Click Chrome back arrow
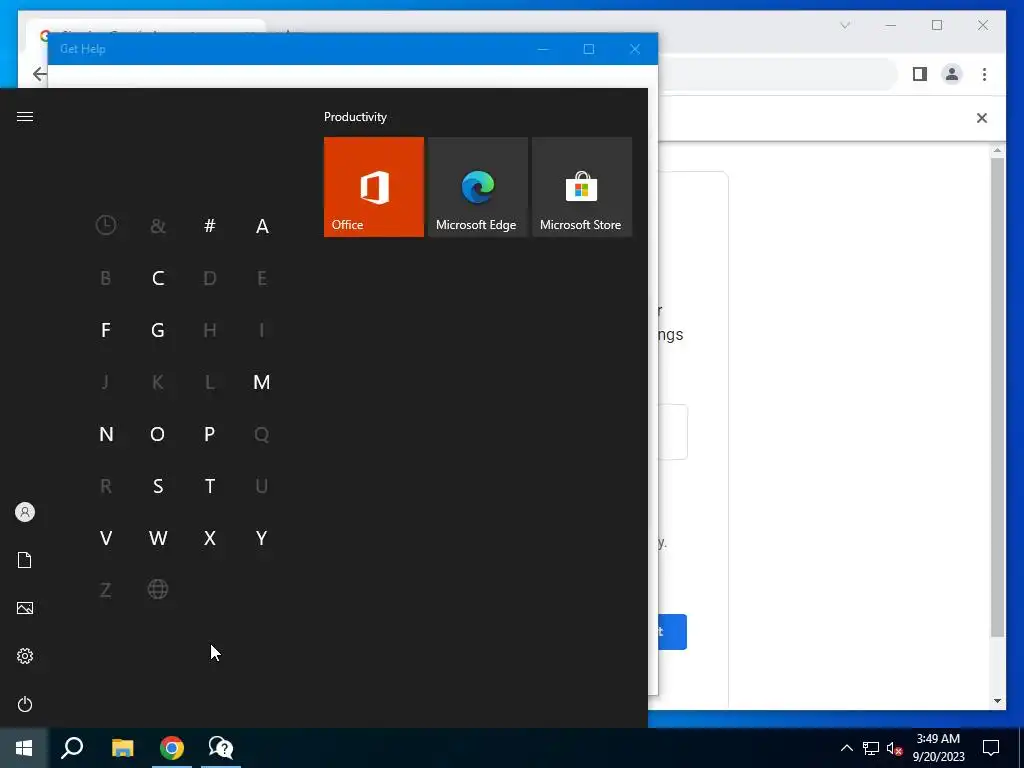1024x768 pixels. [39, 74]
